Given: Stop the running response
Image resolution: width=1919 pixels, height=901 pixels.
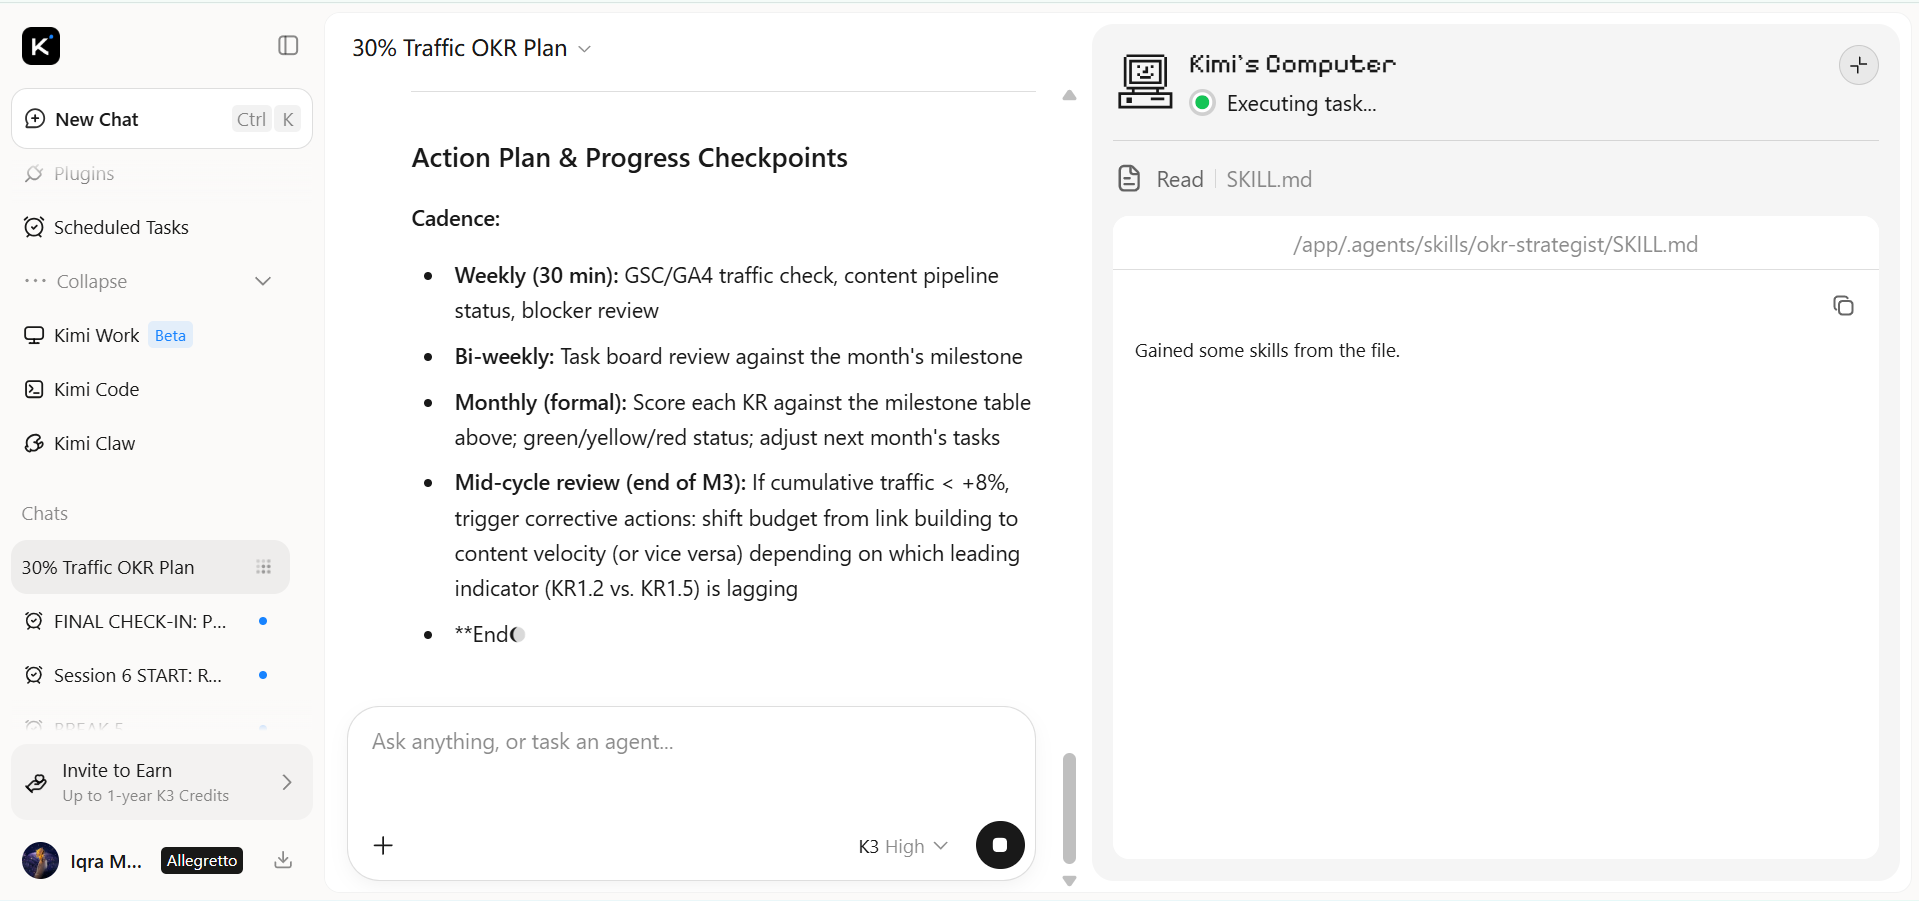Looking at the screenshot, I should click(1000, 845).
